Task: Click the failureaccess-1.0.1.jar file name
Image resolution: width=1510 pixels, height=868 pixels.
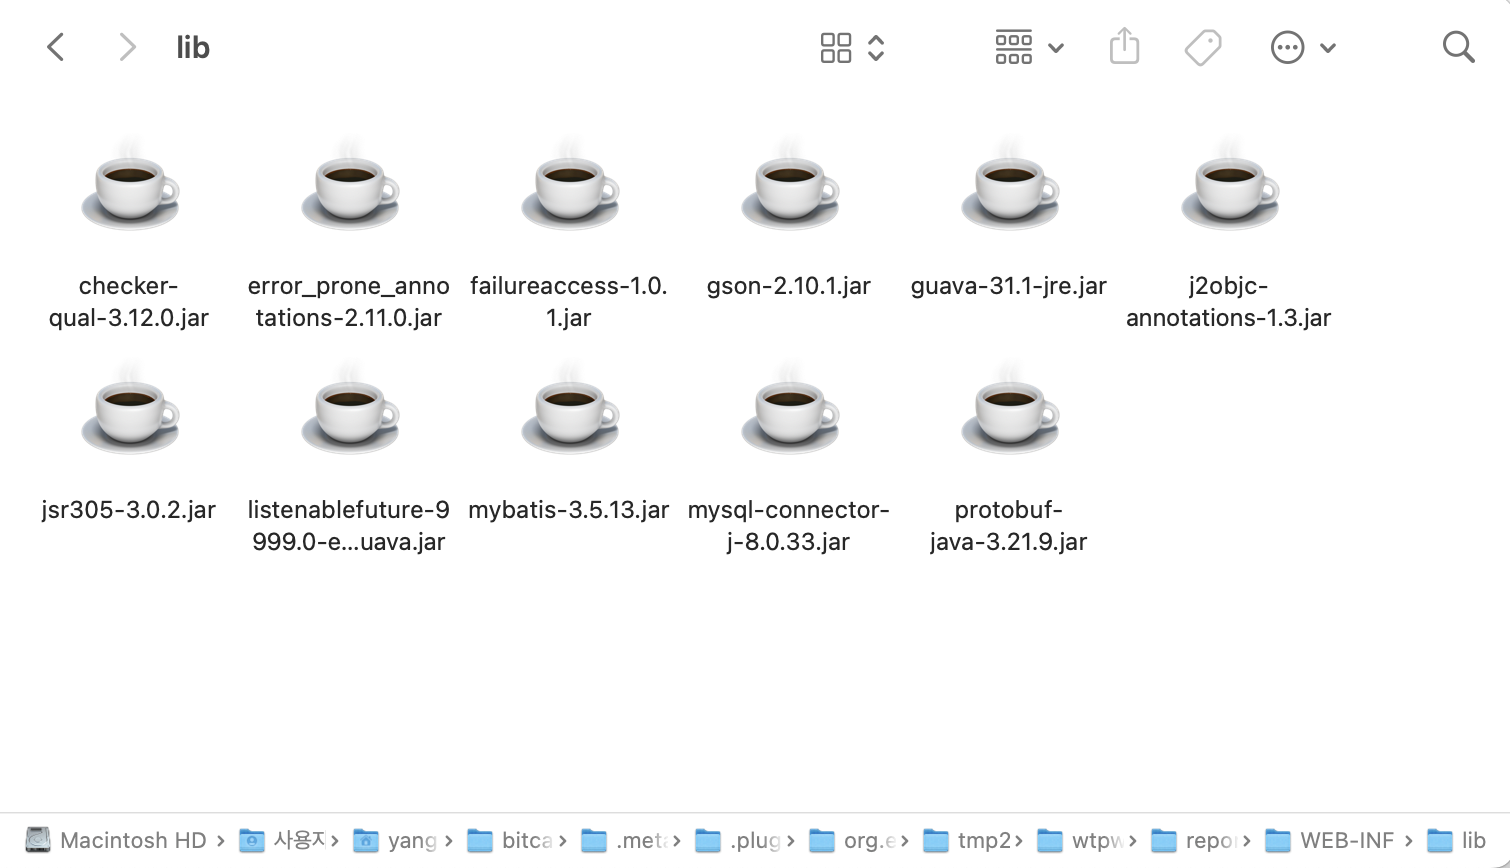Action: point(569,302)
